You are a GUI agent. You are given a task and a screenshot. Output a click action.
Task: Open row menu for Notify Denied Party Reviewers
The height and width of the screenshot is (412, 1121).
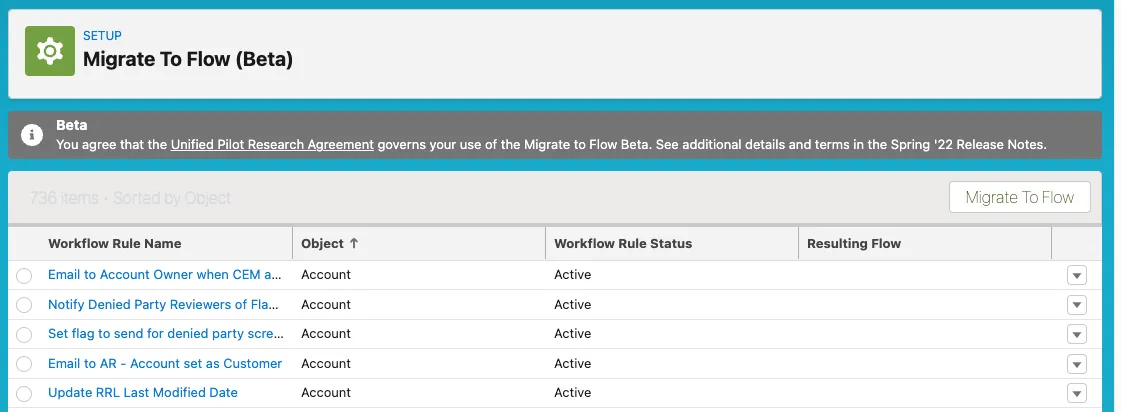coord(1077,305)
